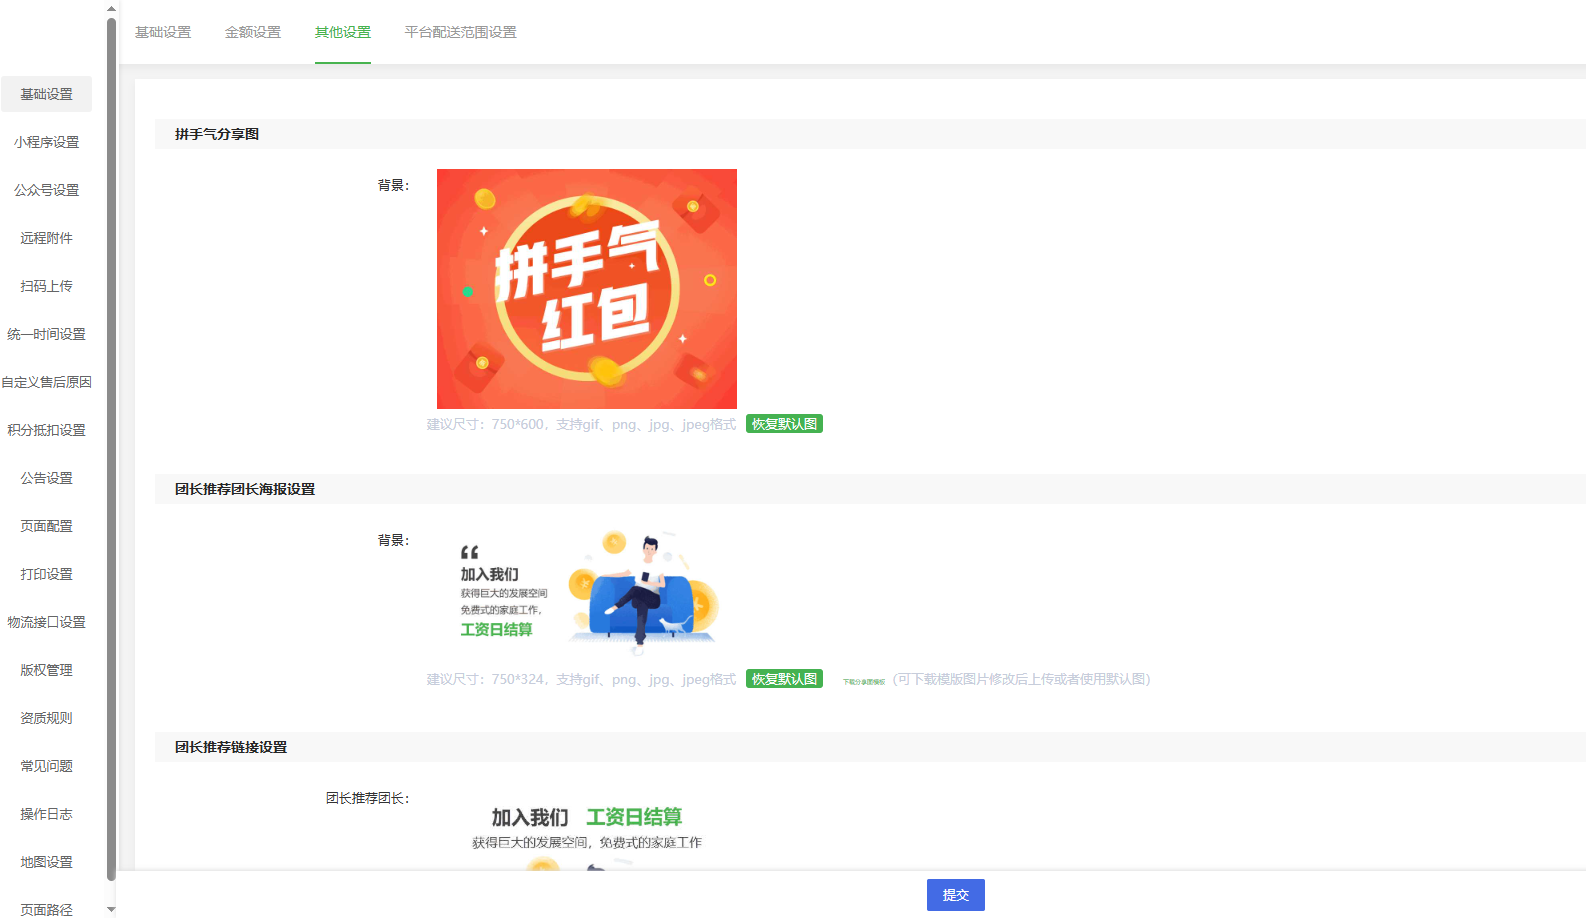Image resolution: width=1586 pixels, height=918 pixels.
Task: Click the 团长海报 sofa background image
Action: point(586,592)
